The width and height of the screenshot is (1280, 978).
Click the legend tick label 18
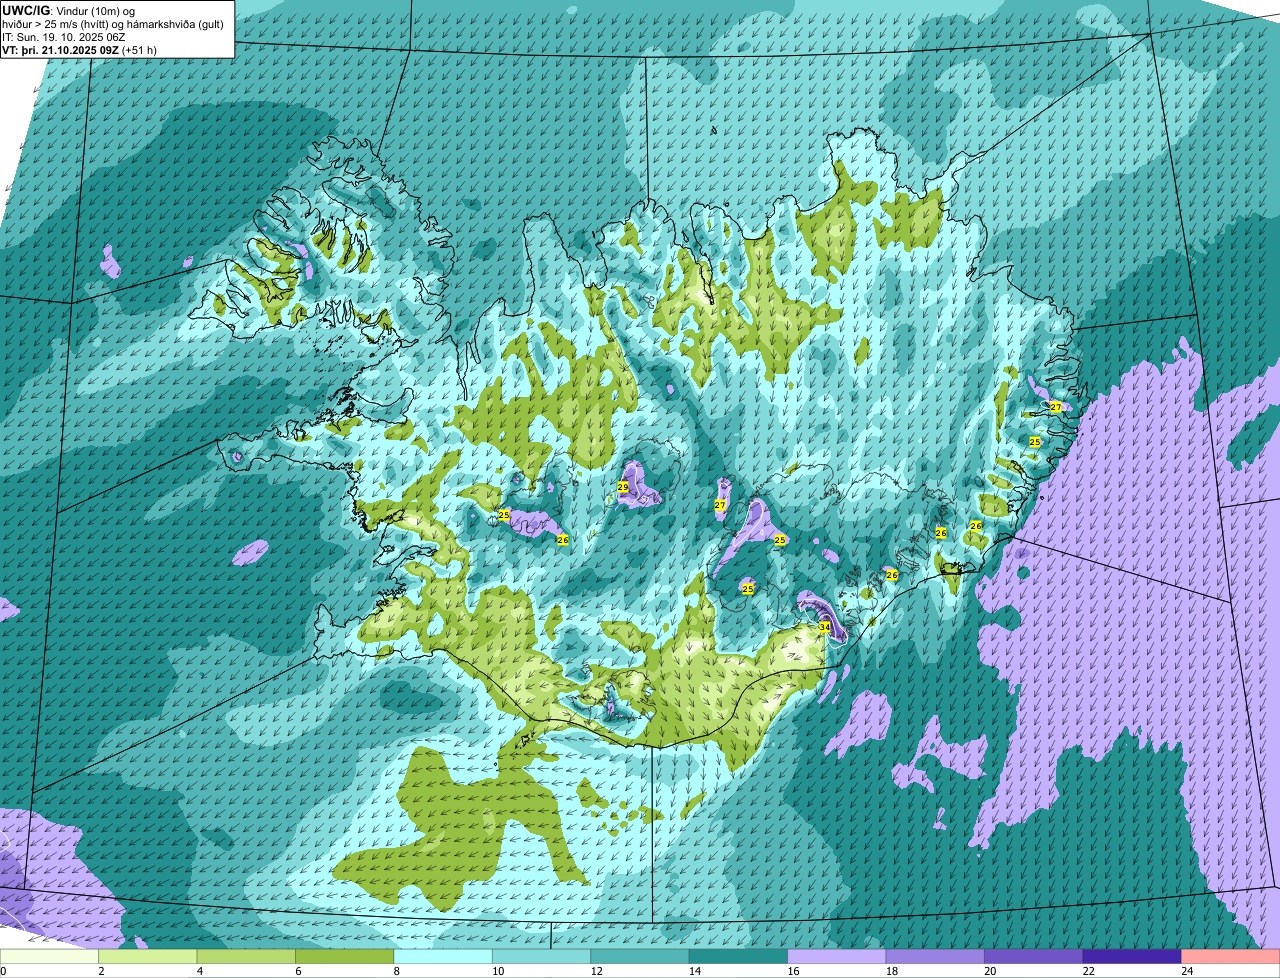[x=891, y=970]
